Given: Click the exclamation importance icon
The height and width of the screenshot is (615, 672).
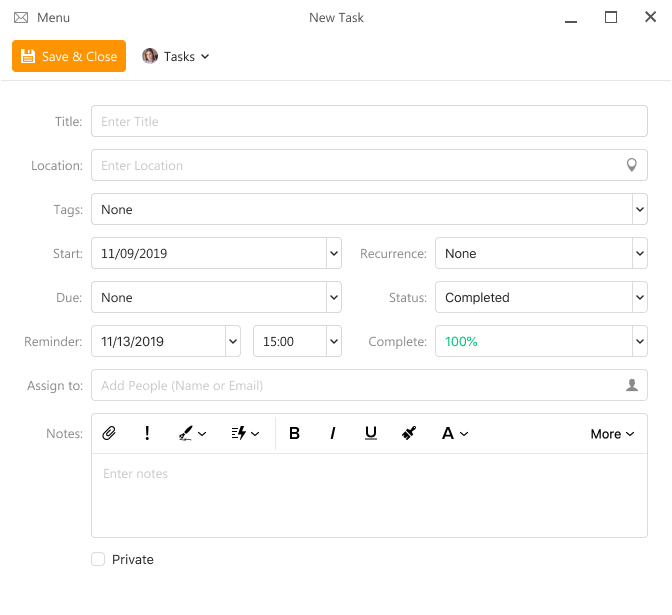Looking at the screenshot, I should coord(147,433).
